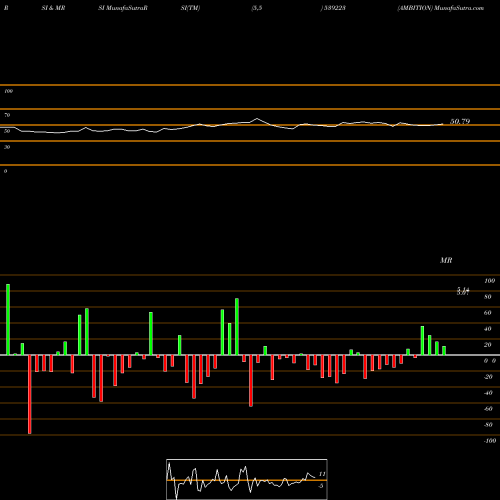500x500 pixels.
Task: Click the "(AMBITION) MunafaSutra.com" header text
Action: coord(441,8)
